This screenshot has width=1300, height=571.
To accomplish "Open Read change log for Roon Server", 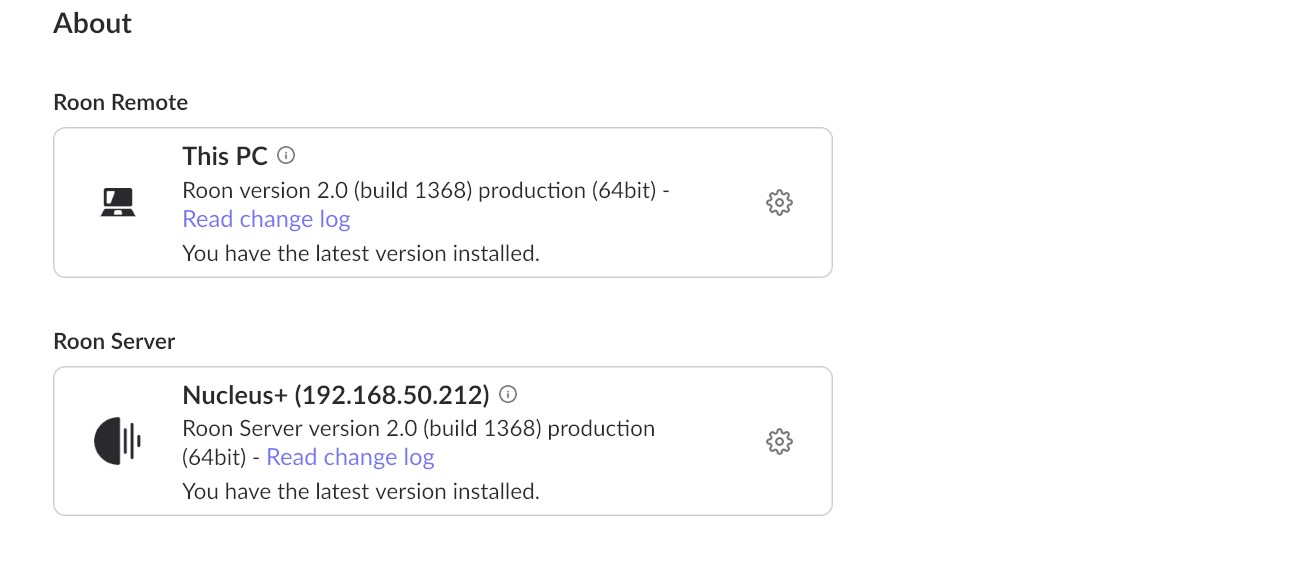I will [x=350, y=457].
